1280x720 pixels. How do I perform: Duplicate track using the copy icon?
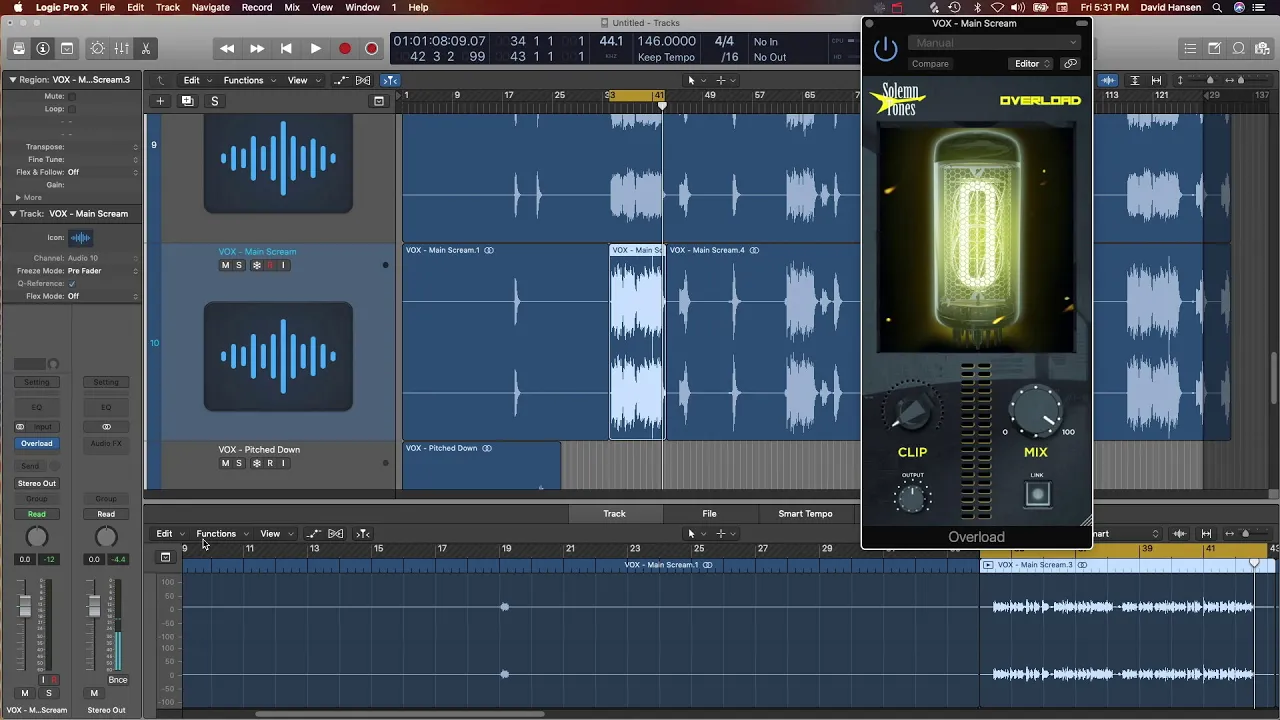coord(187,101)
